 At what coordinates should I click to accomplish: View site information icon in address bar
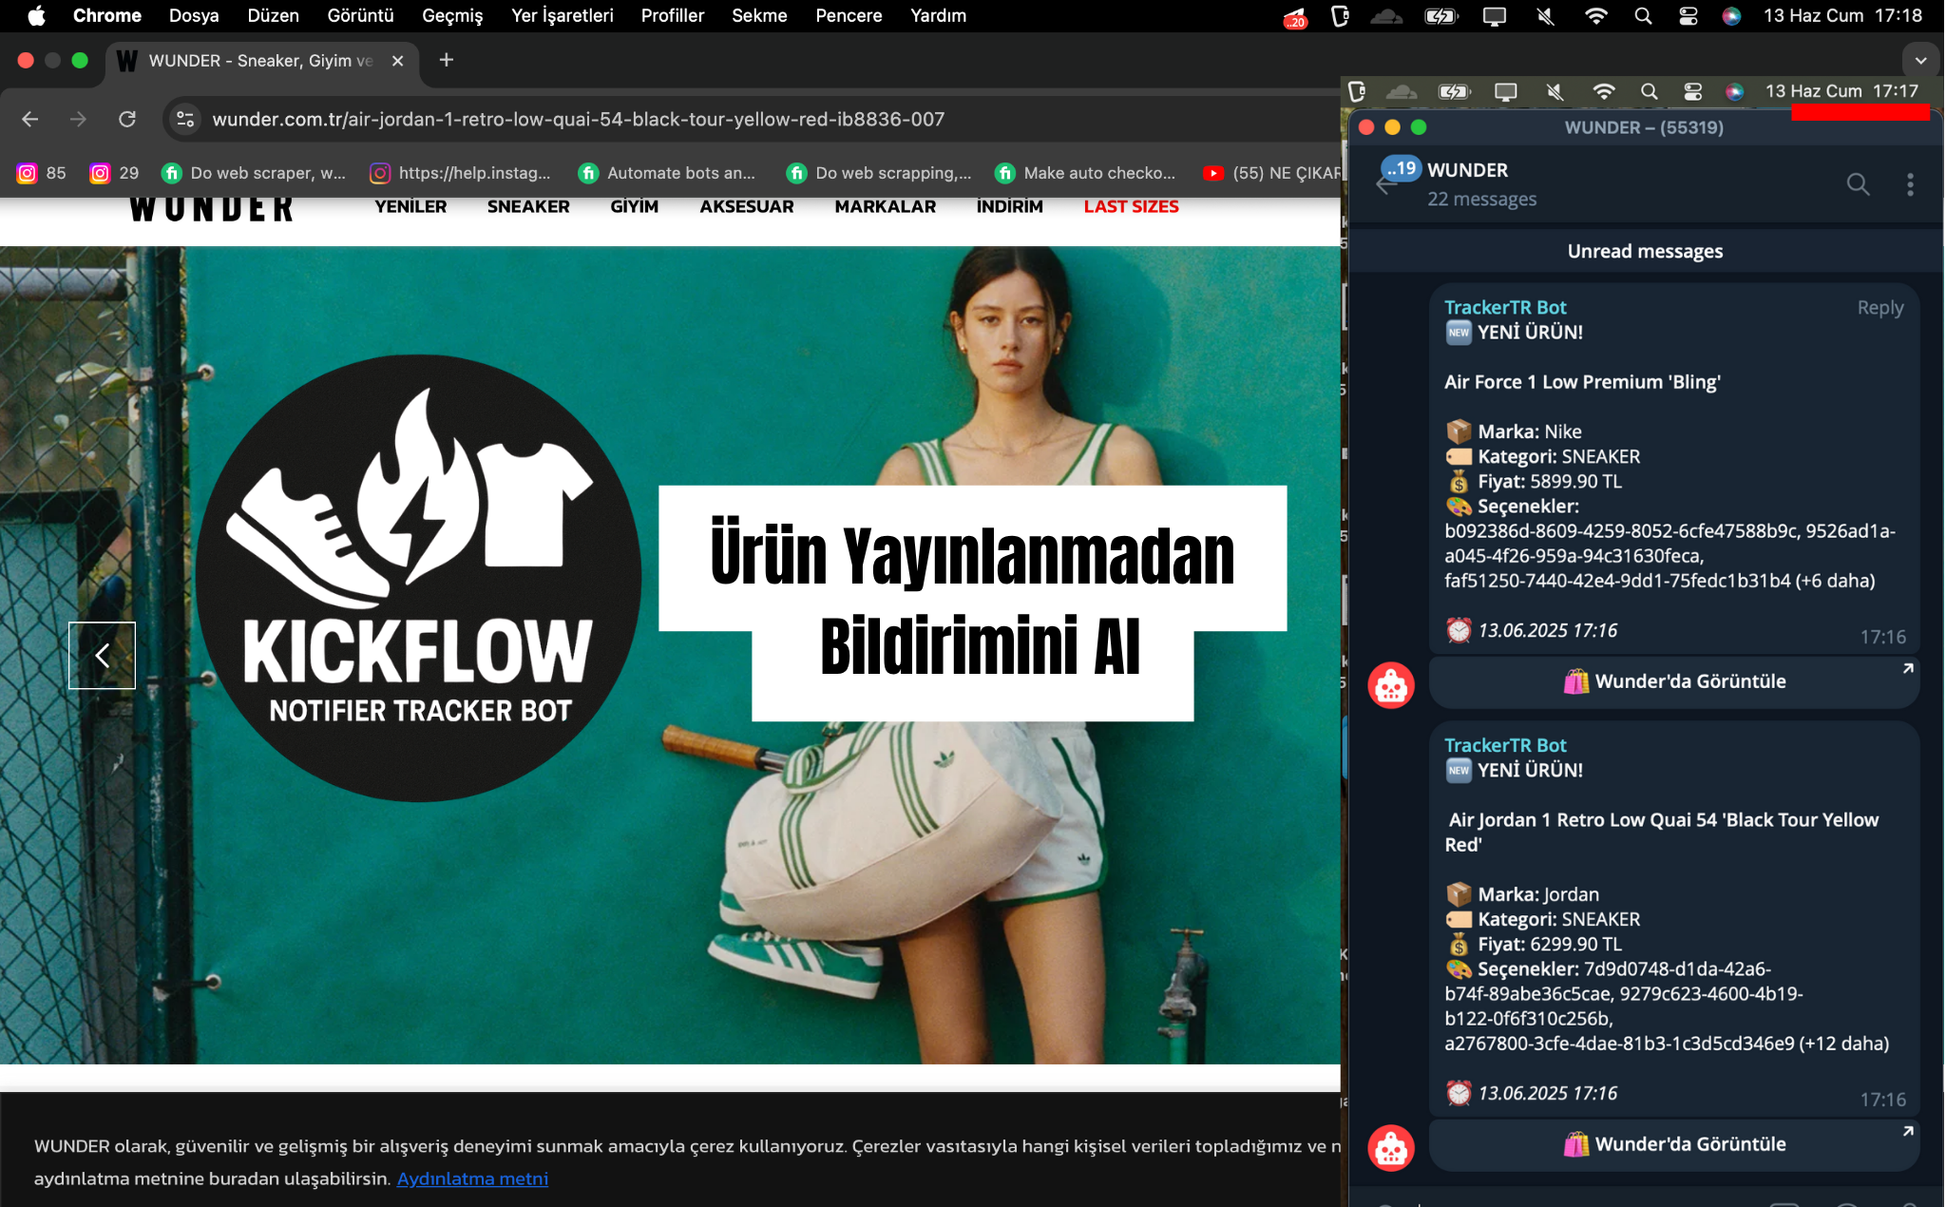tap(185, 119)
